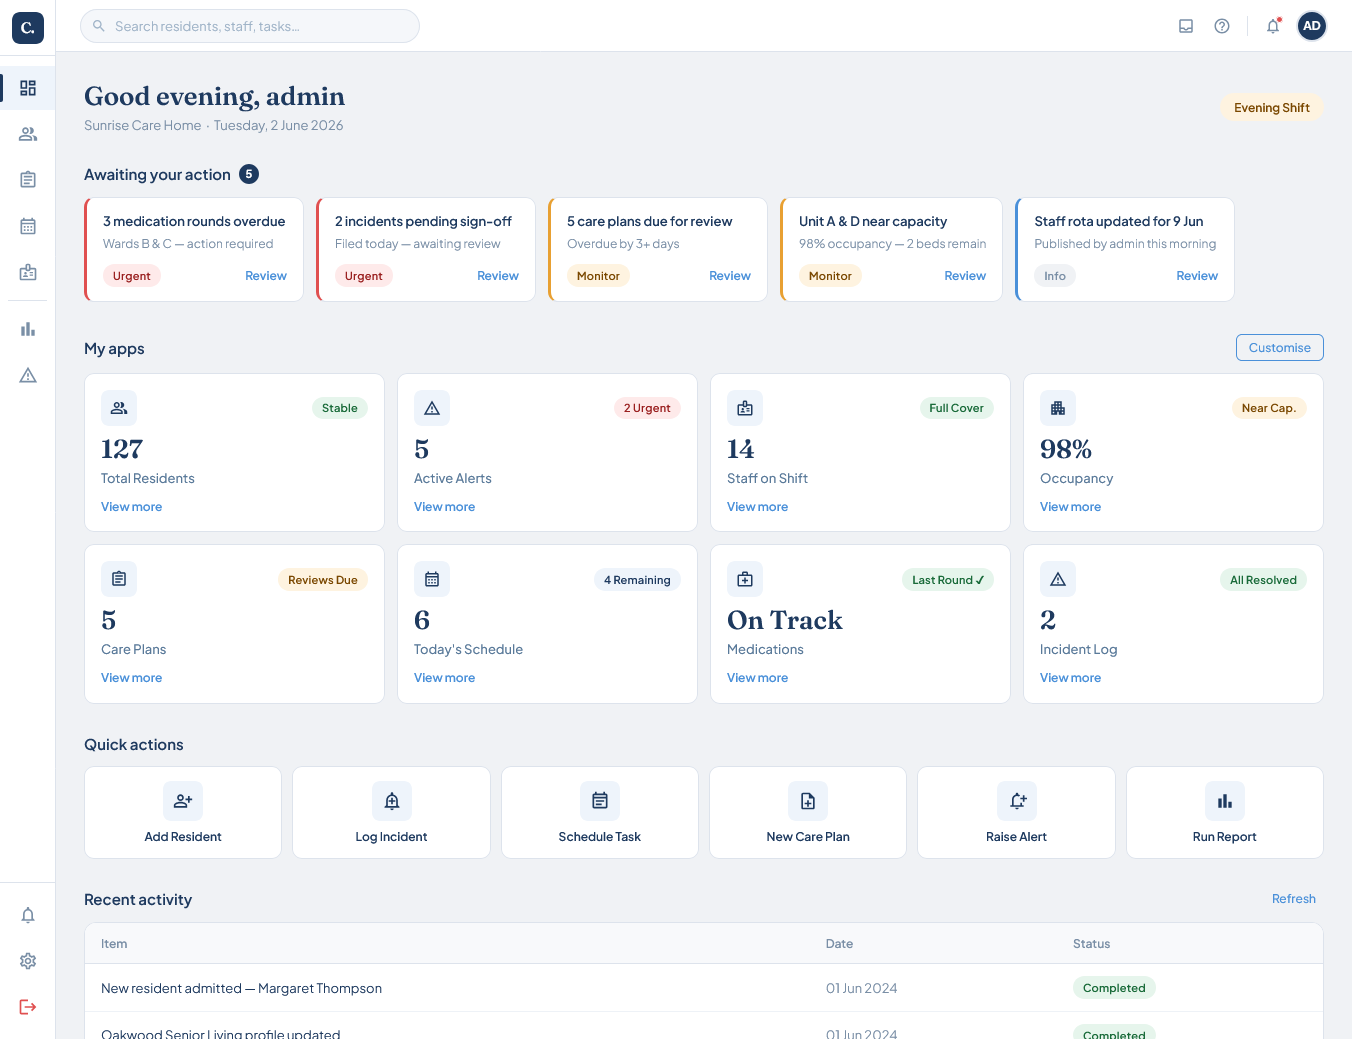1352x1039 pixels.
Task: Review the Unit A & D capacity alert
Action: (x=965, y=276)
